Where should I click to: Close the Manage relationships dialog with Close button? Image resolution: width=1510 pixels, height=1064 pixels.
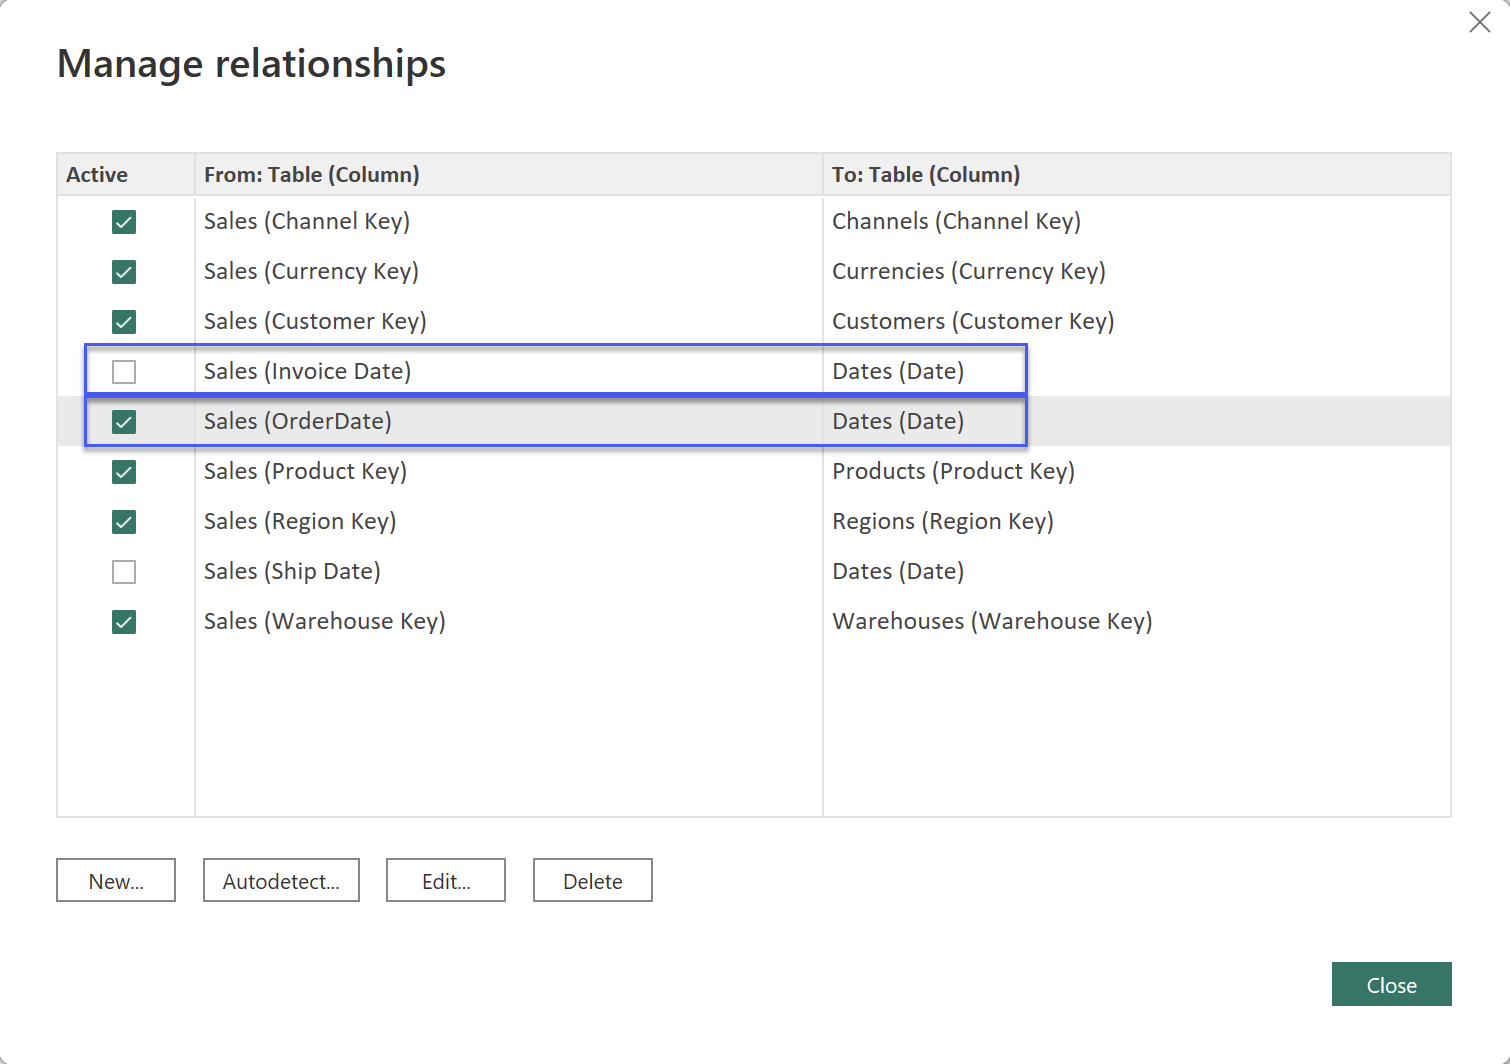click(x=1391, y=984)
